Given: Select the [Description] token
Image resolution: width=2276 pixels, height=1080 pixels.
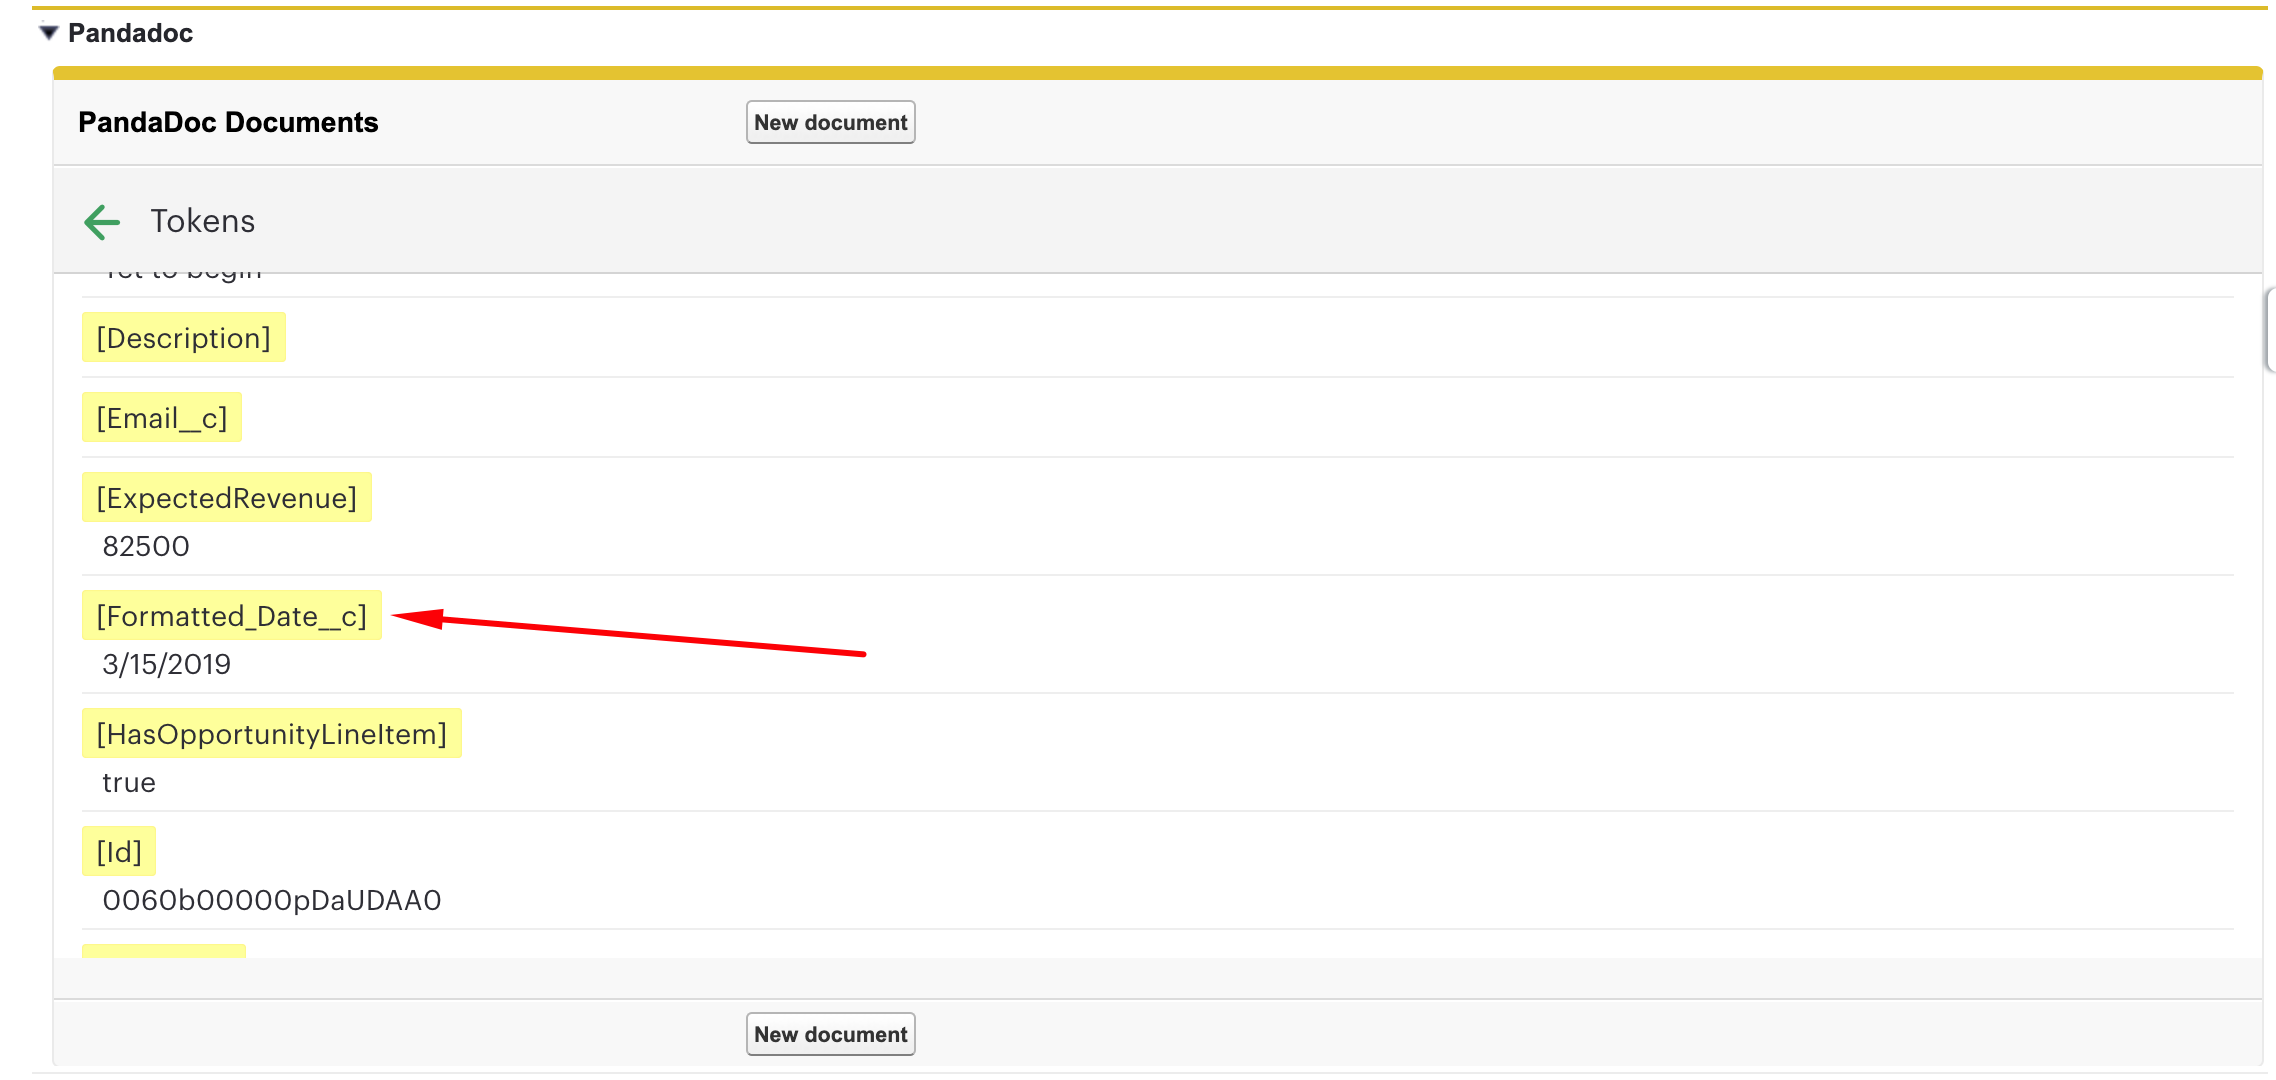Looking at the screenshot, I should [x=183, y=338].
